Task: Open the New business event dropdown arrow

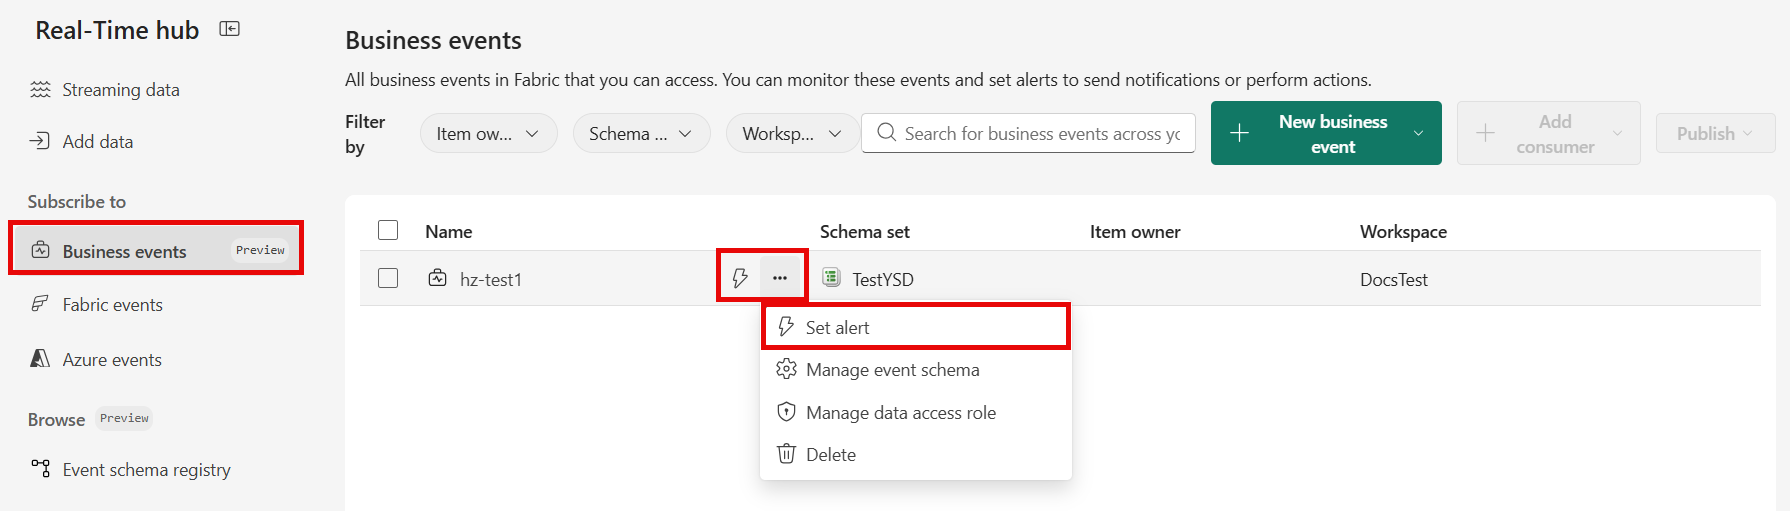Action: point(1418,133)
